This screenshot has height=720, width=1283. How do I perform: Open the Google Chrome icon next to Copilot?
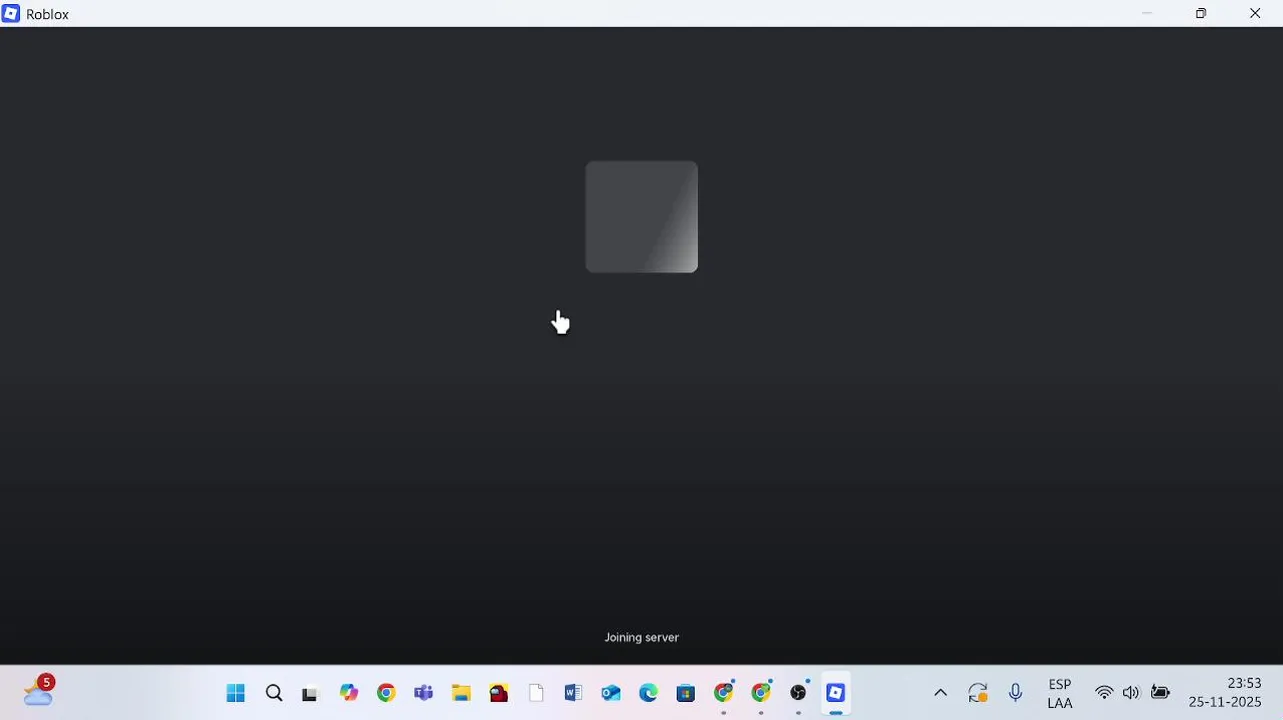[x=386, y=693]
